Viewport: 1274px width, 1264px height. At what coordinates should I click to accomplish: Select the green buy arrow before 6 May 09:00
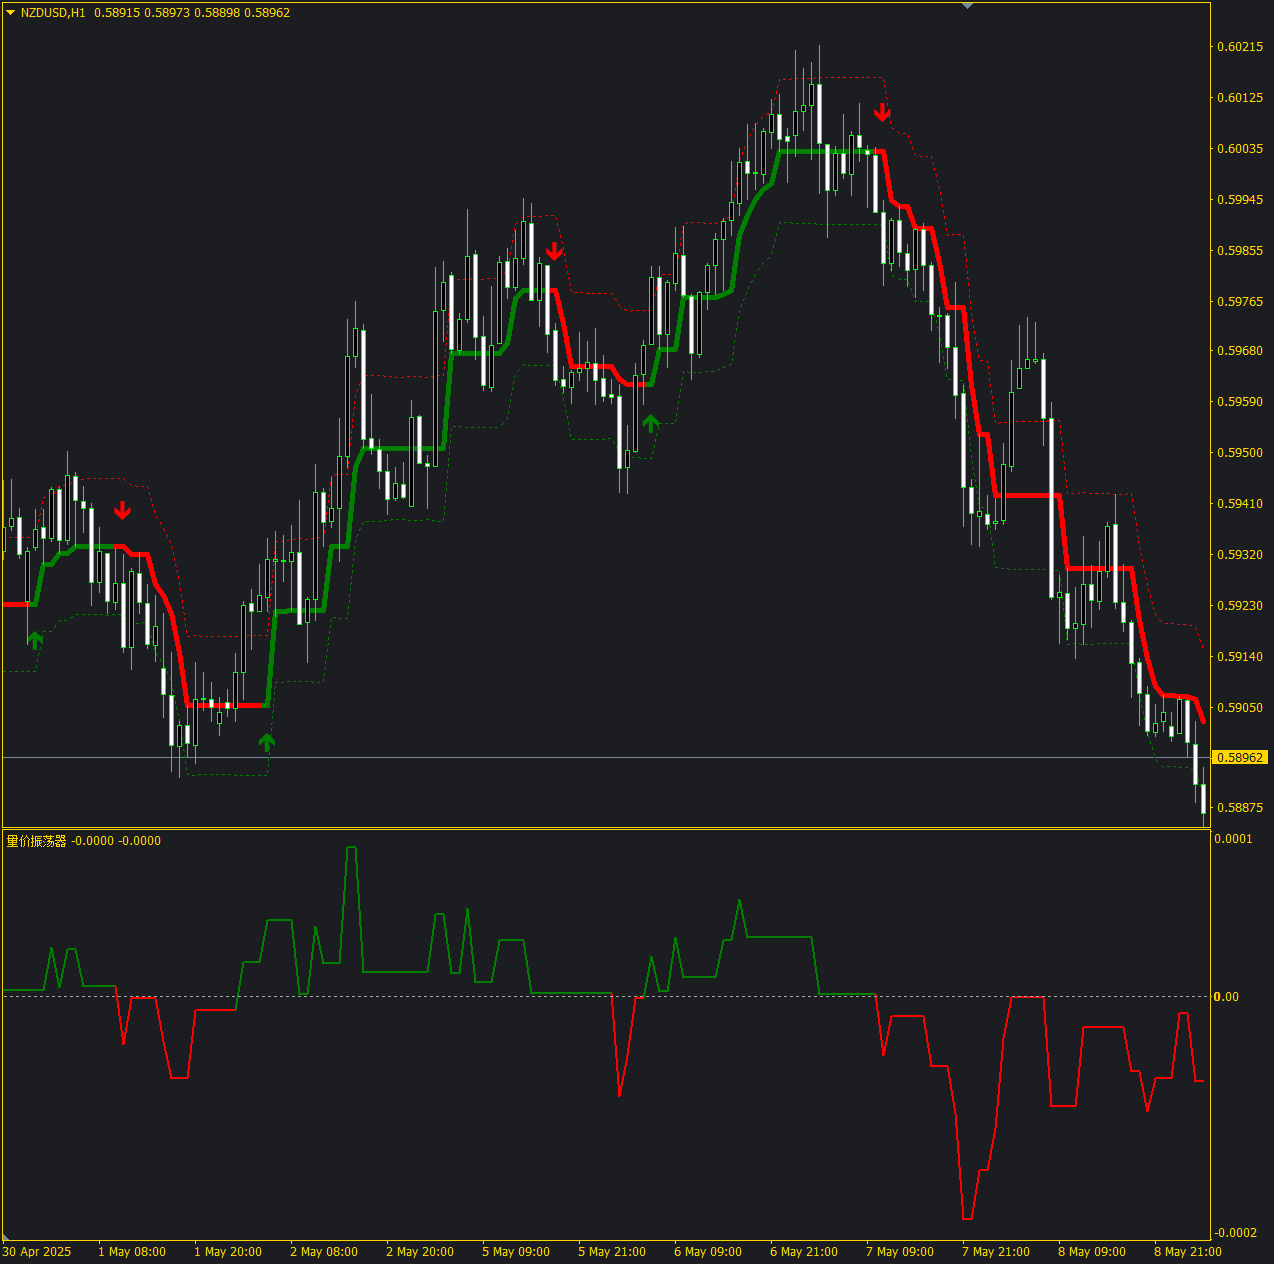coord(651,424)
